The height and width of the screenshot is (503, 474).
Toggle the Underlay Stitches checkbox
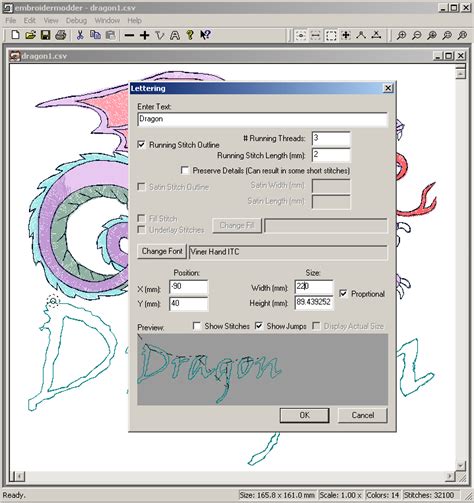coord(141,230)
